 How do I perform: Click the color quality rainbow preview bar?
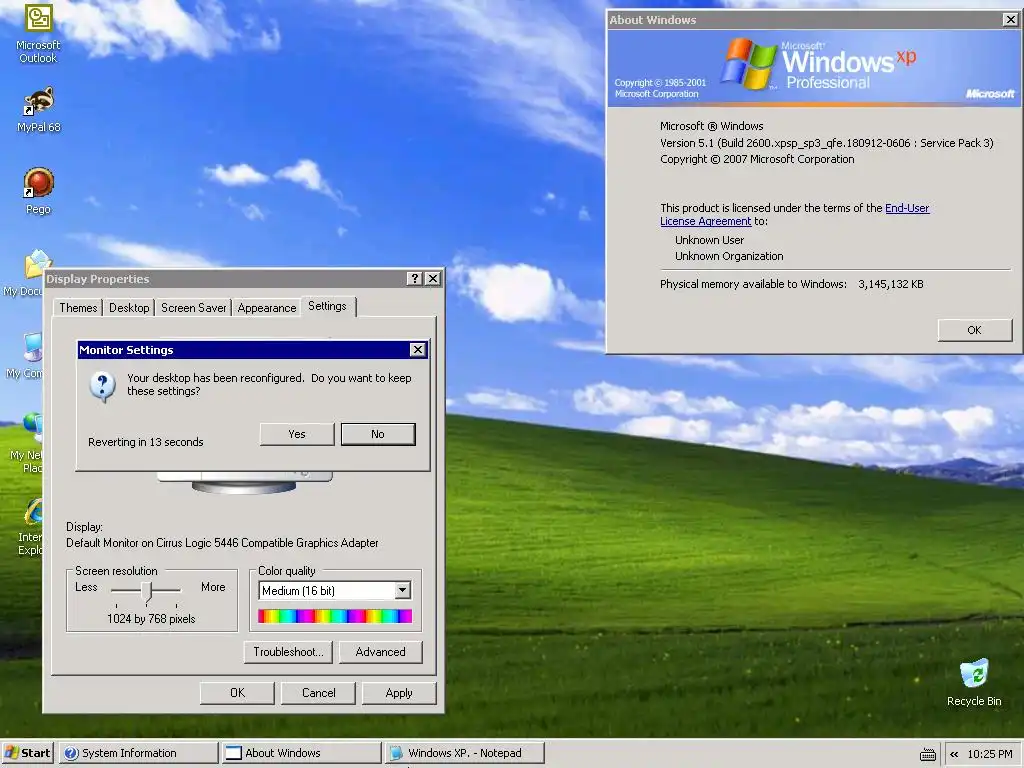click(x=335, y=616)
